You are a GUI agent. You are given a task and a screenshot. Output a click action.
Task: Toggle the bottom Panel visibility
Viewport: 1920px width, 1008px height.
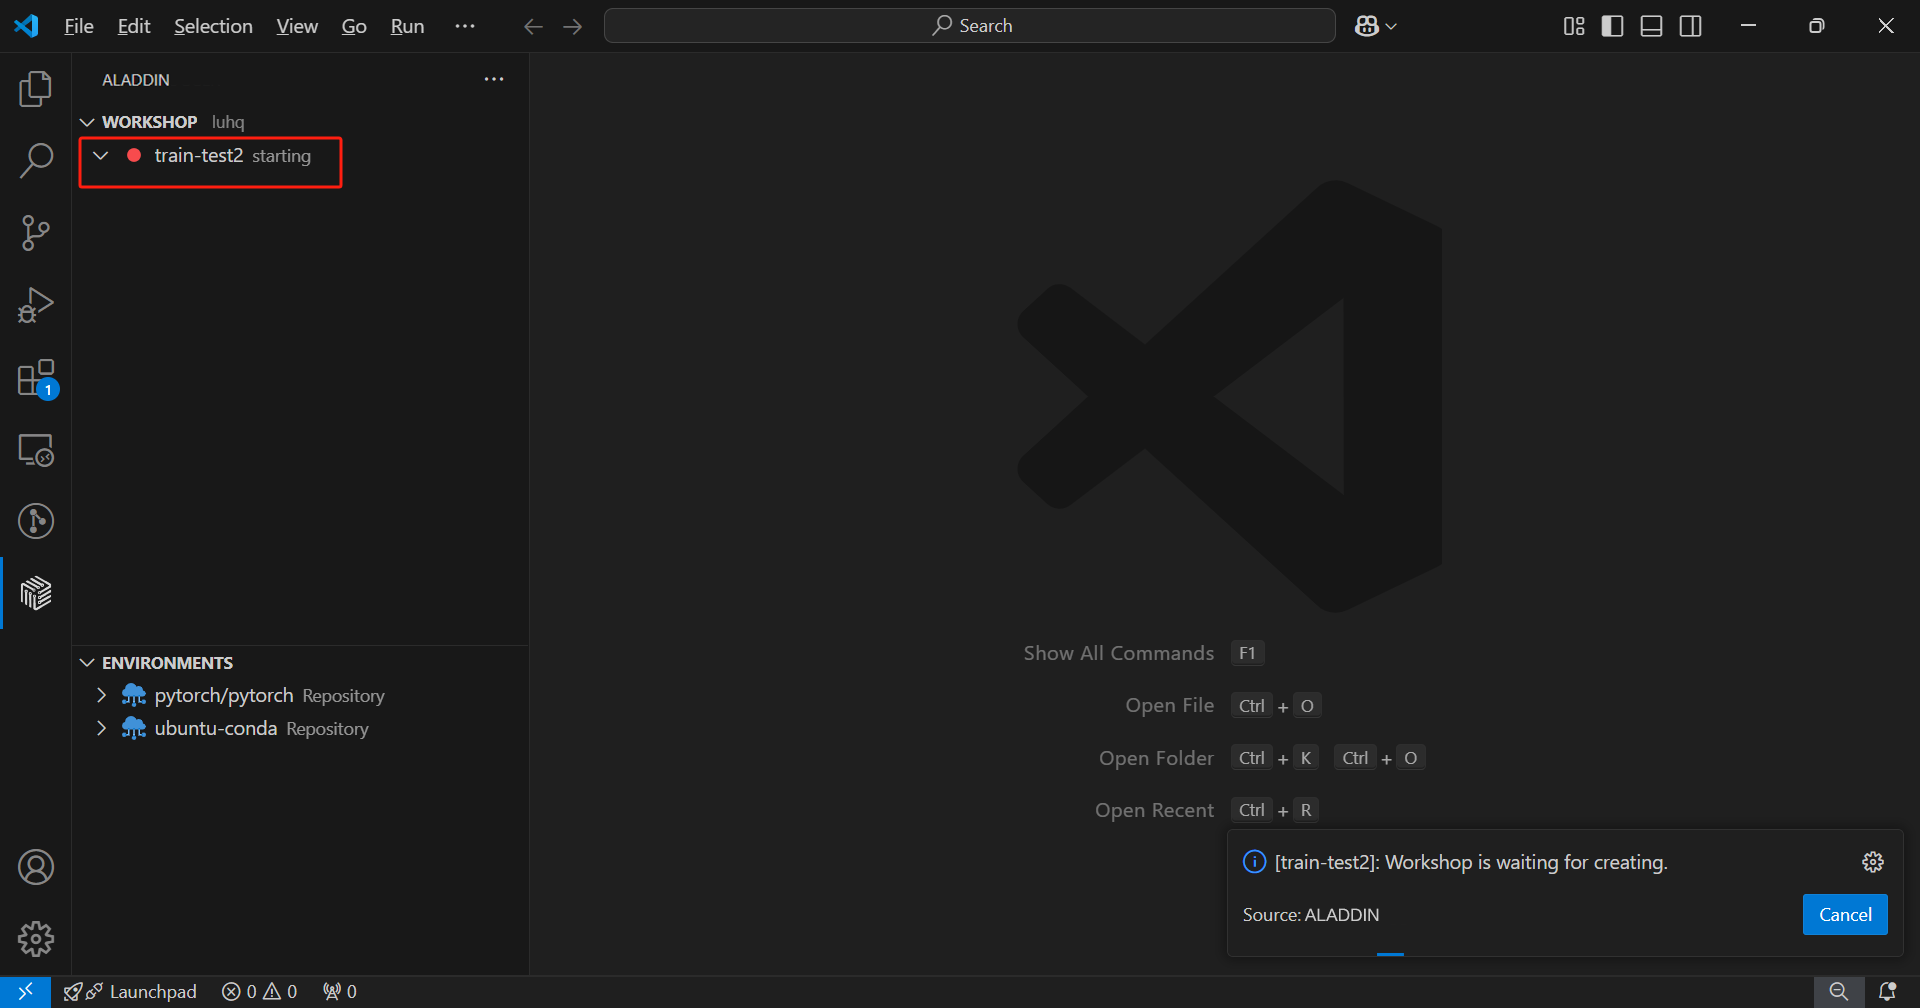click(1651, 26)
